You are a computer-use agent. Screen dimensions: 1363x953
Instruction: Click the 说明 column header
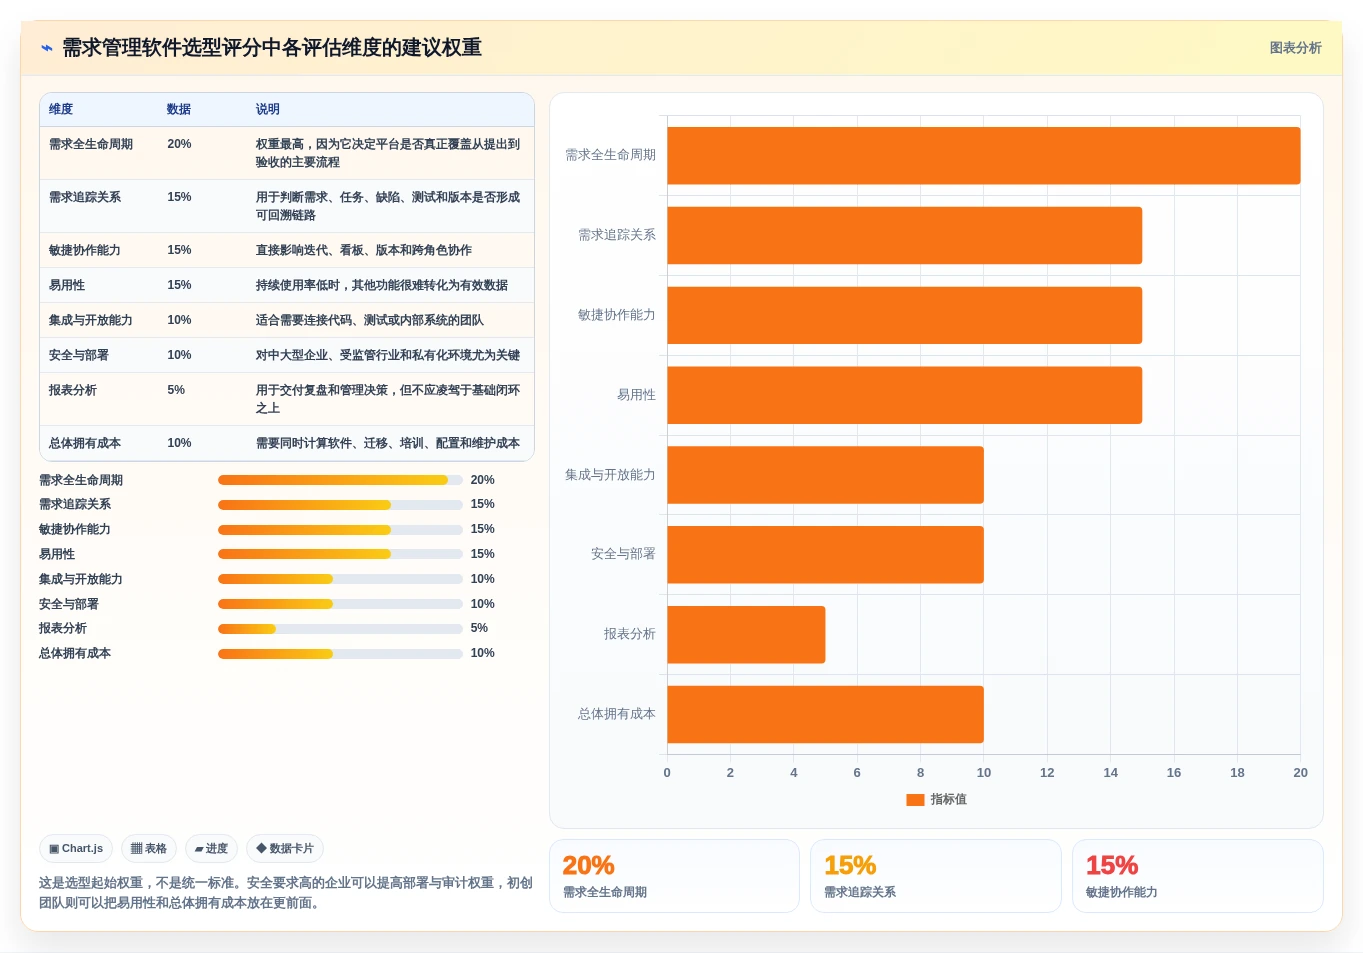[268, 109]
